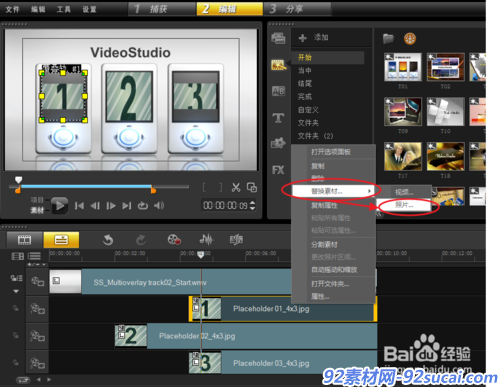Click the Placeholder 03 overlay track icon
500x387 pixels.
click(x=37, y=363)
